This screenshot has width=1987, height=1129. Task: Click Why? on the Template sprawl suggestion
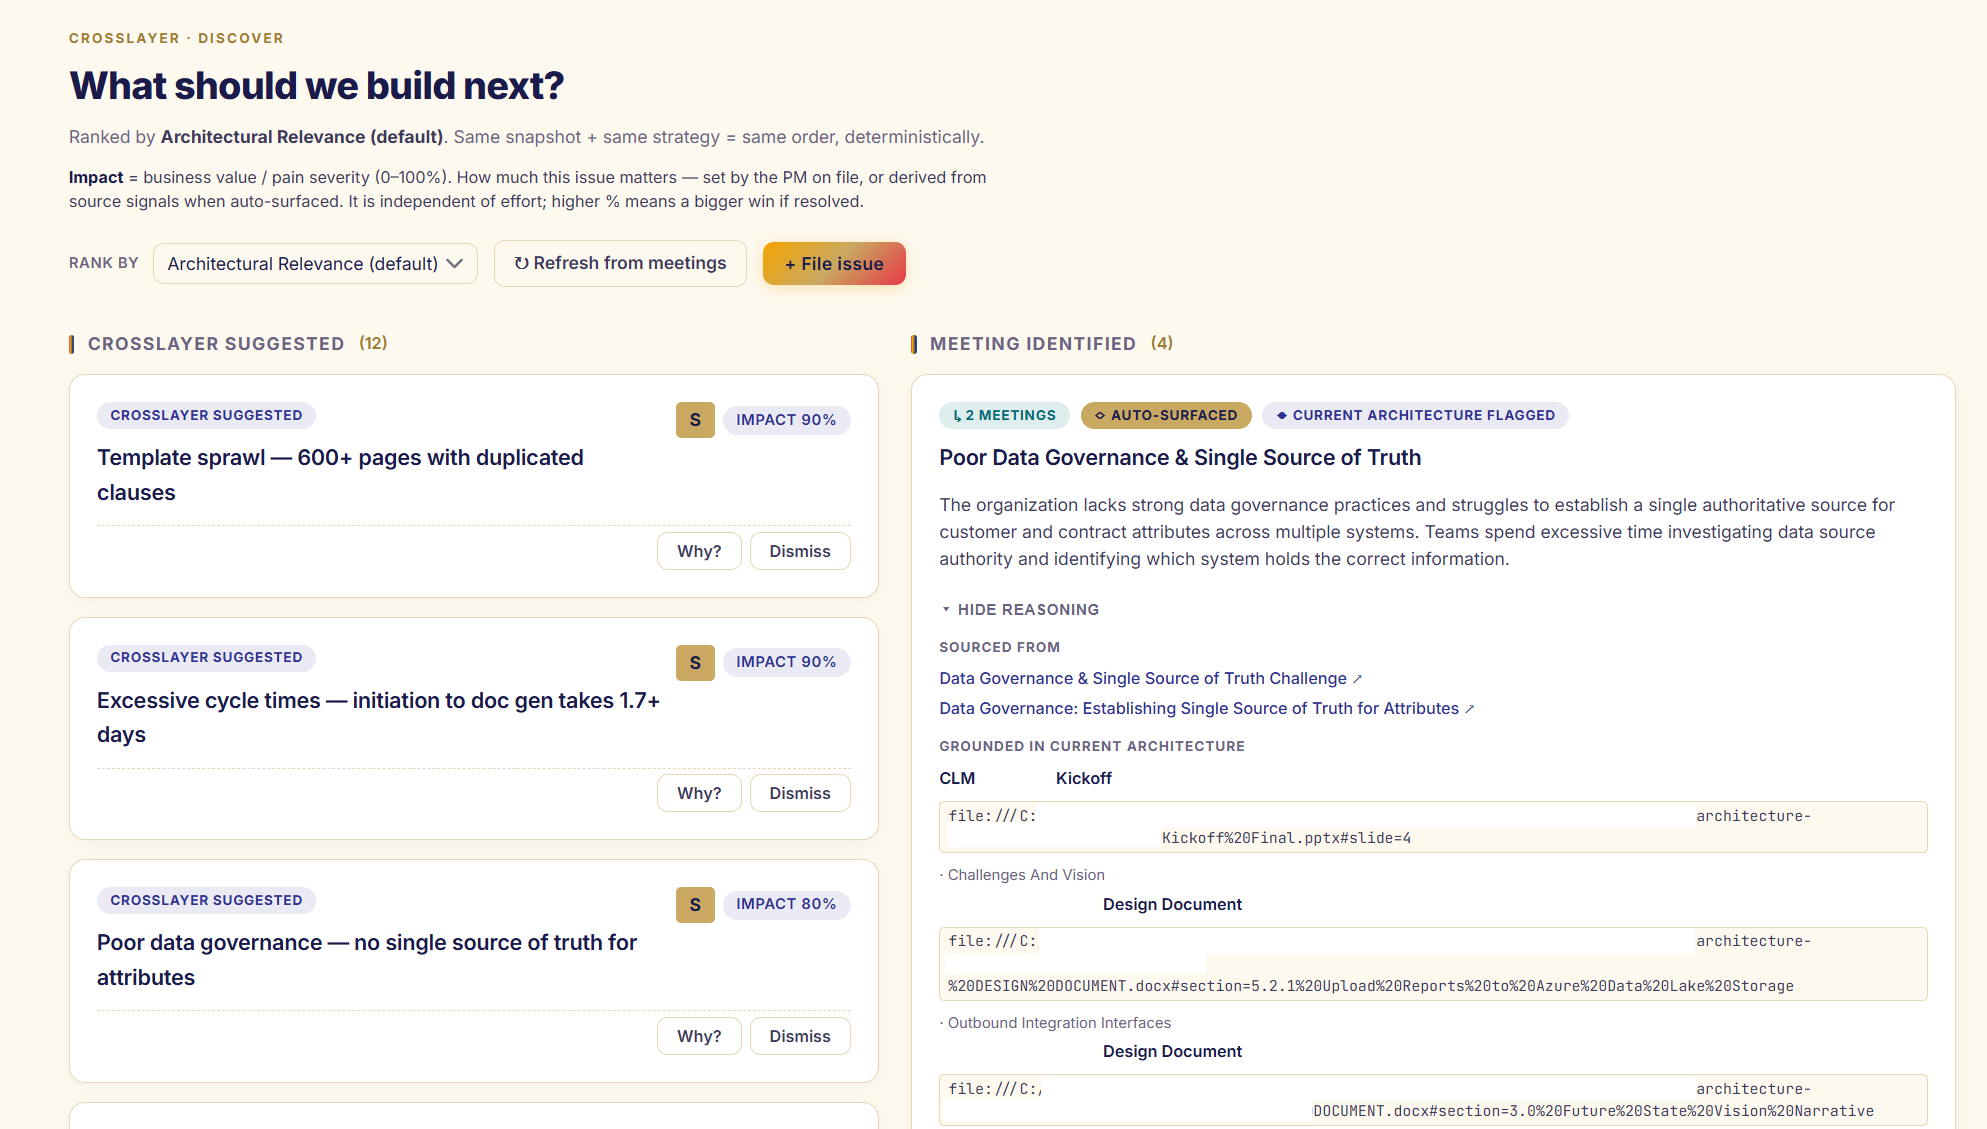pos(698,551)
